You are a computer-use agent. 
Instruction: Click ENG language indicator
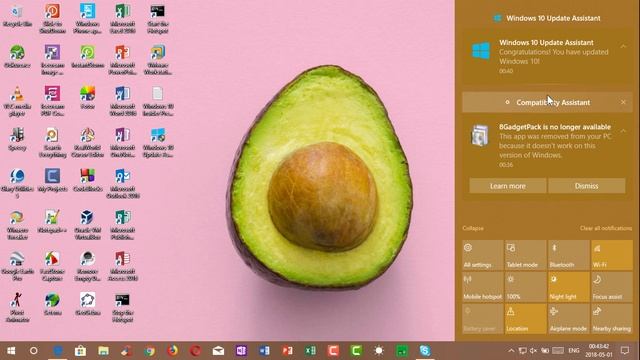(x=573, y=351)
